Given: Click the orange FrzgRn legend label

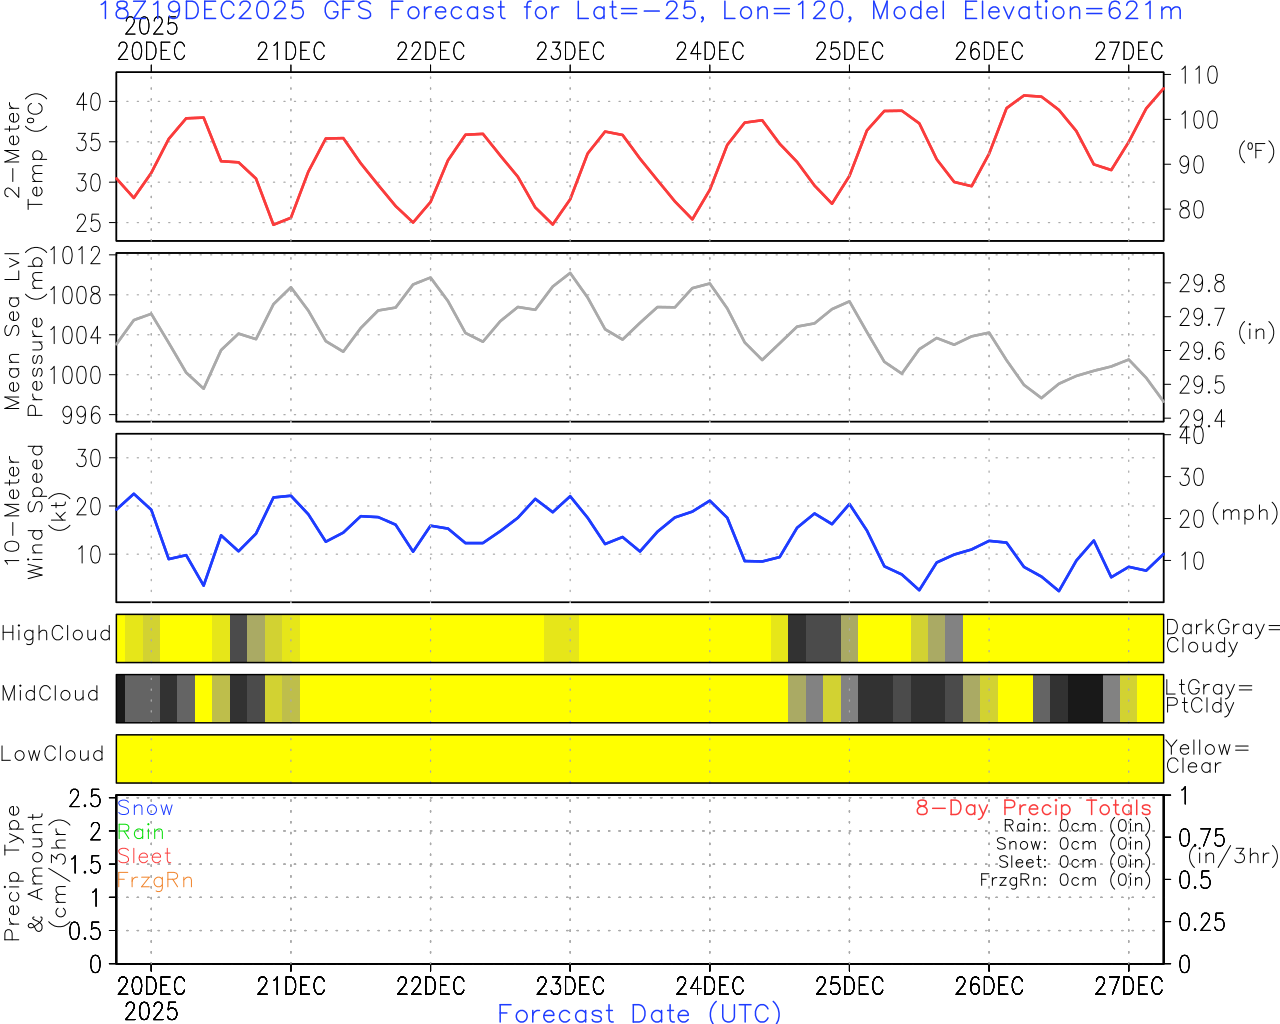Looking at the screenshot, I should pyautogui.click(x=154, y=880).
